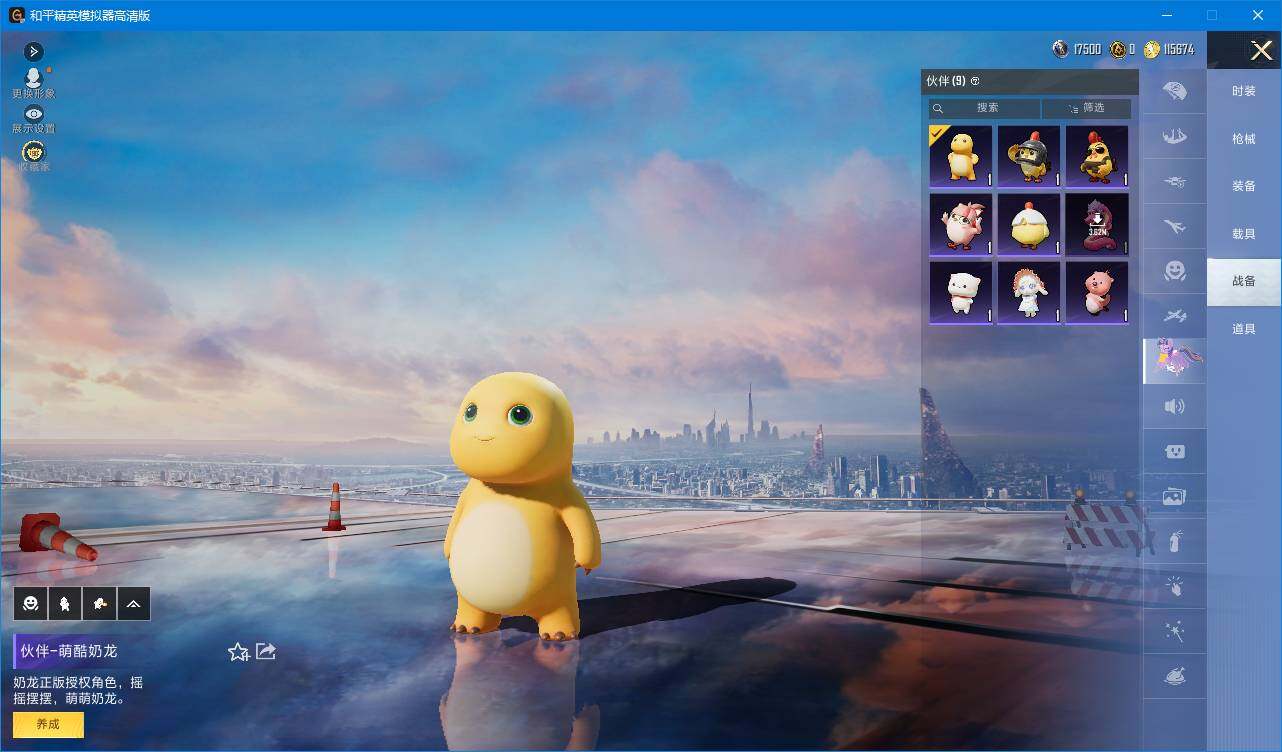Open the 收藏家 collector badge
Screen dimensions: 1282x752
tap(33, 152)
